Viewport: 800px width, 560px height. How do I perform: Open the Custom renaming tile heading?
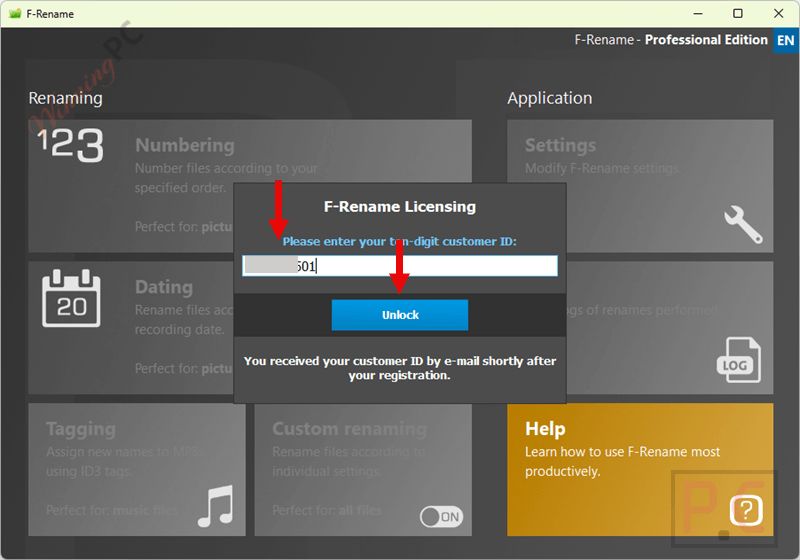point(349,429)
